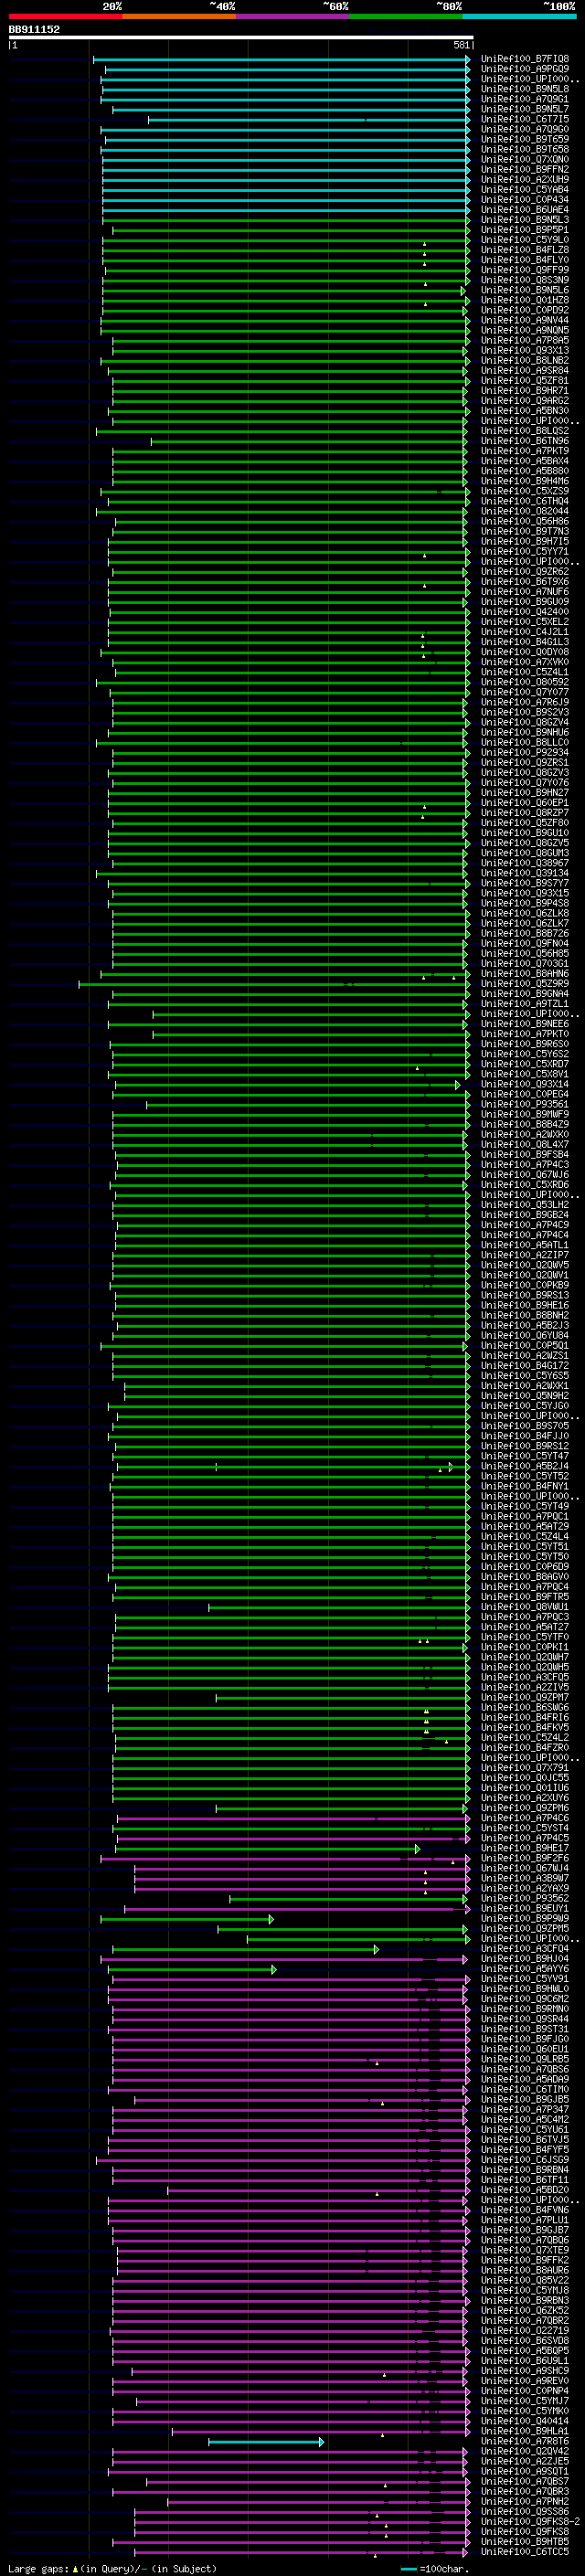Select hit UniRef100_B9P5P1

(x=525, y=230)
